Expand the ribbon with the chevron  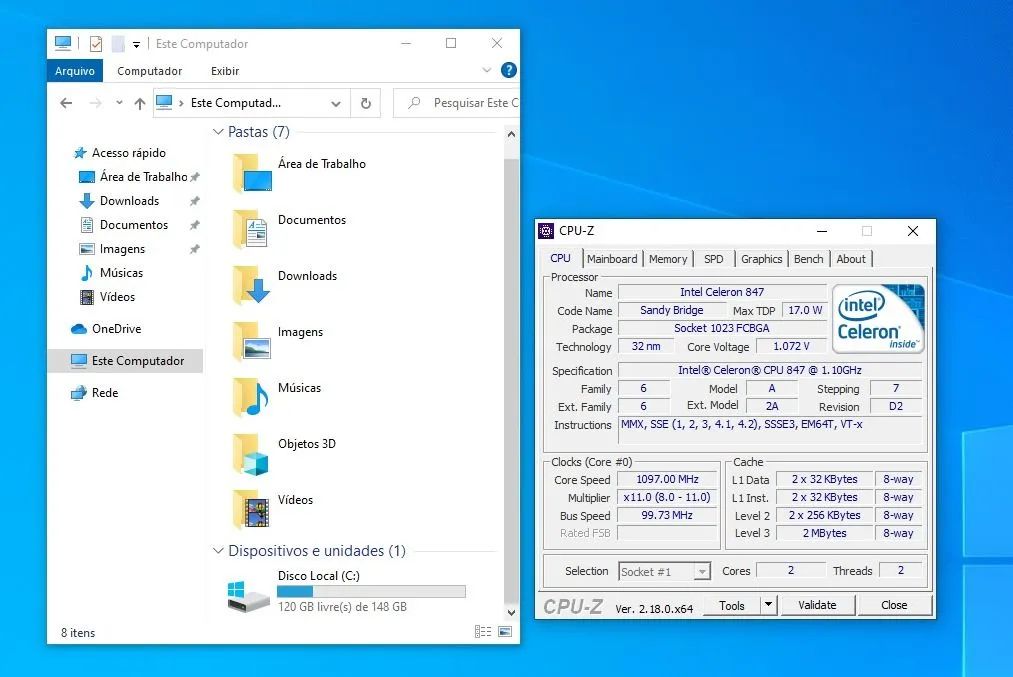coord(486,70)
